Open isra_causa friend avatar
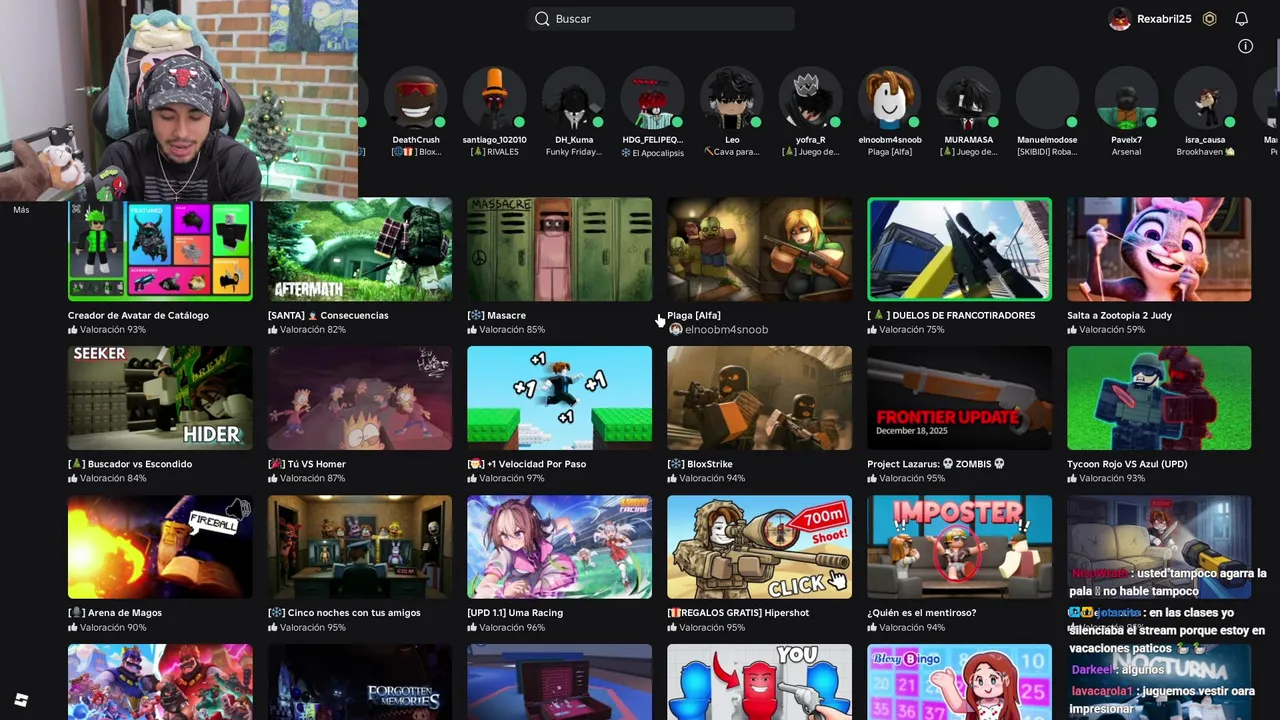 coord(1205,98)
